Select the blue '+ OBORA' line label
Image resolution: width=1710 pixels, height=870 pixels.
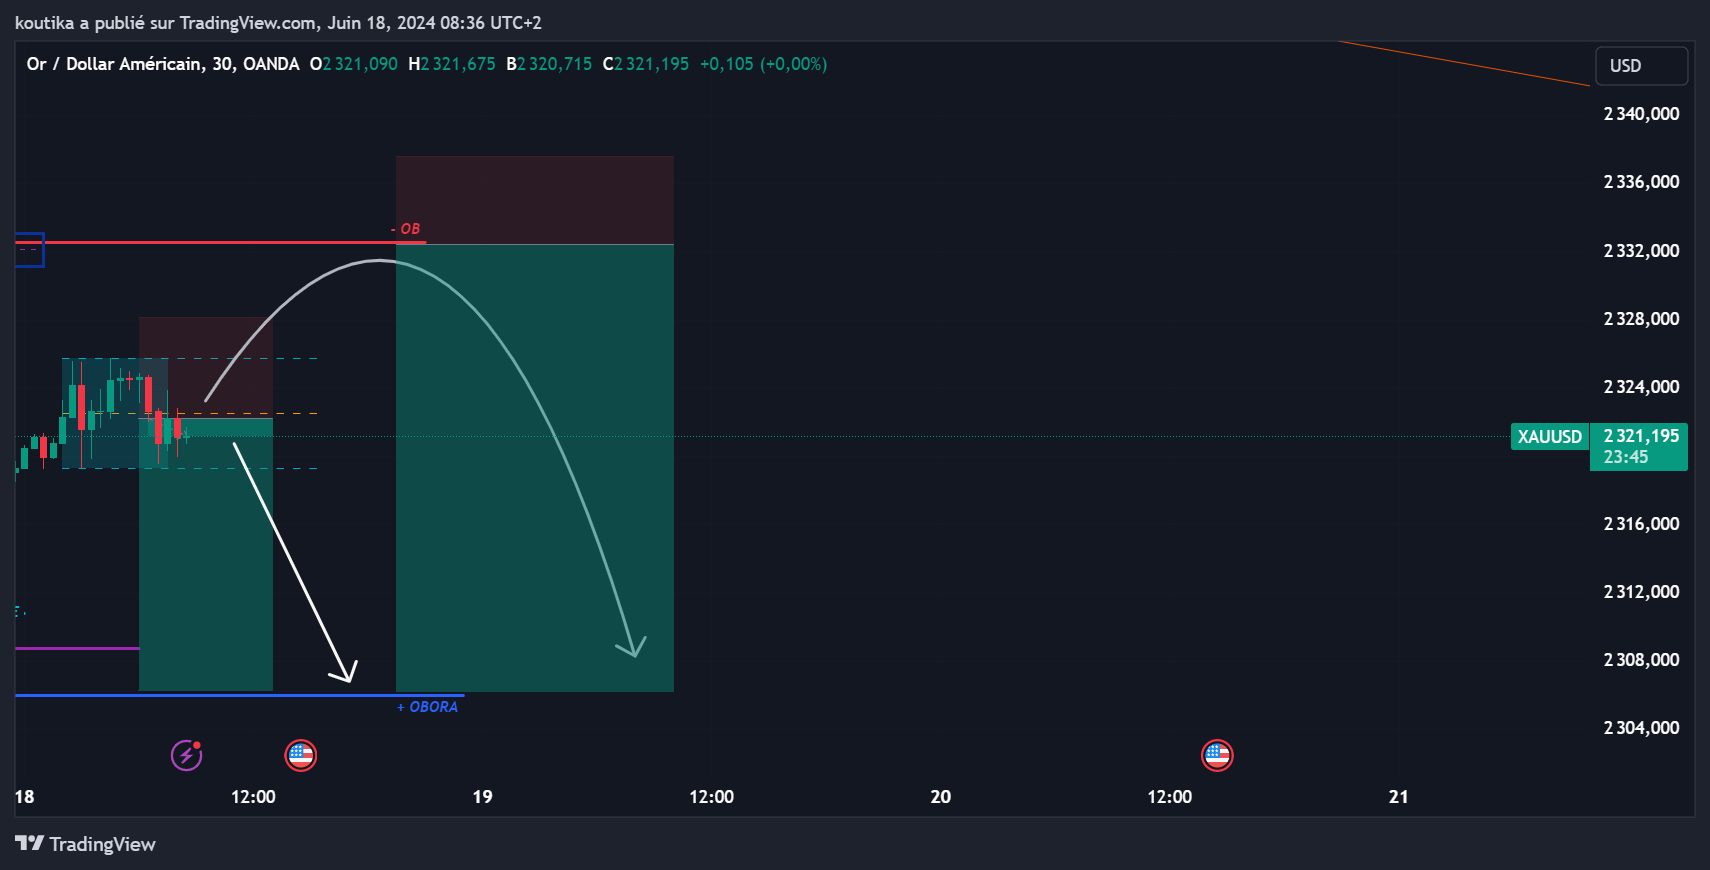428,707
